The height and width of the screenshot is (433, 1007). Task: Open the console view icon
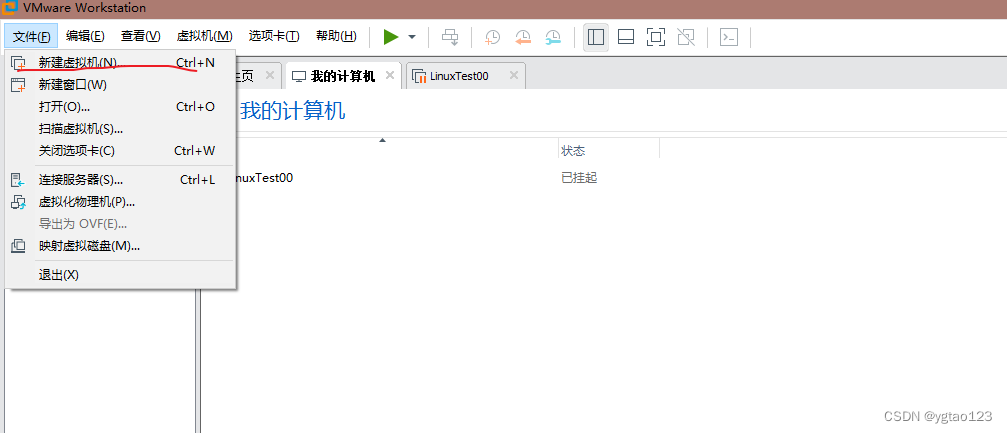pos(729,37)
